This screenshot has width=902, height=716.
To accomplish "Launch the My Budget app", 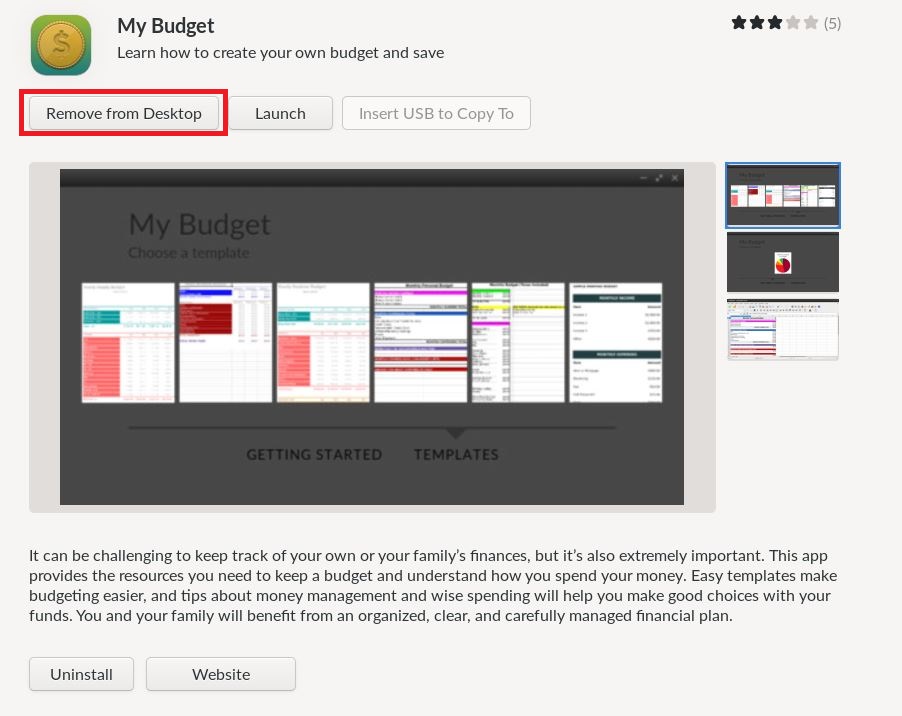I will tap(280, 113).
